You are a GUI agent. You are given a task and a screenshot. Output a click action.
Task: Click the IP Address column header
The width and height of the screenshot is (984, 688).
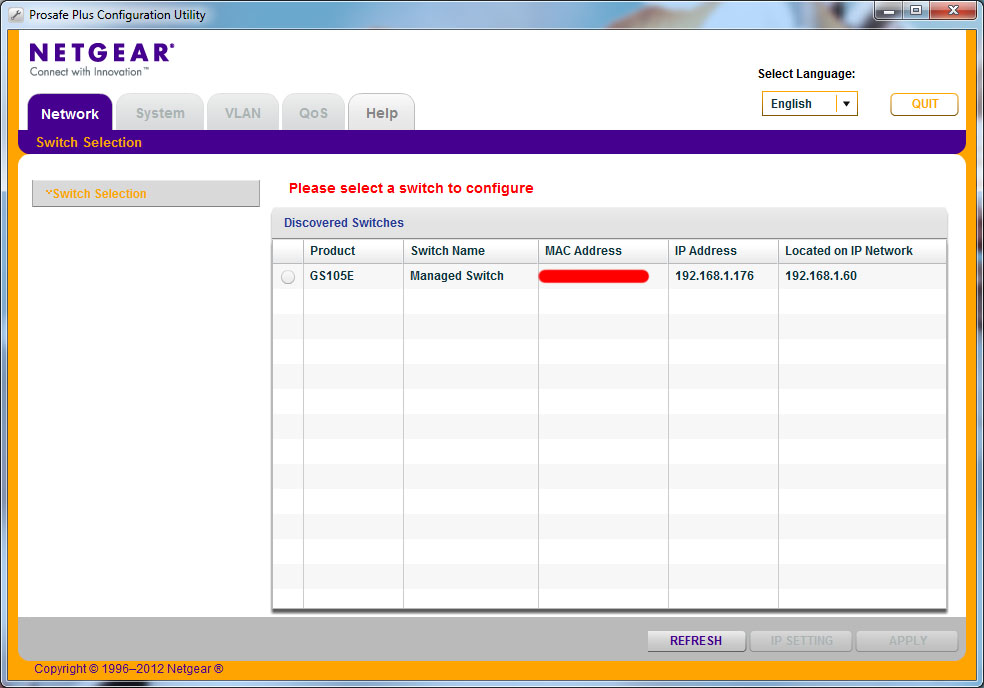723,251
